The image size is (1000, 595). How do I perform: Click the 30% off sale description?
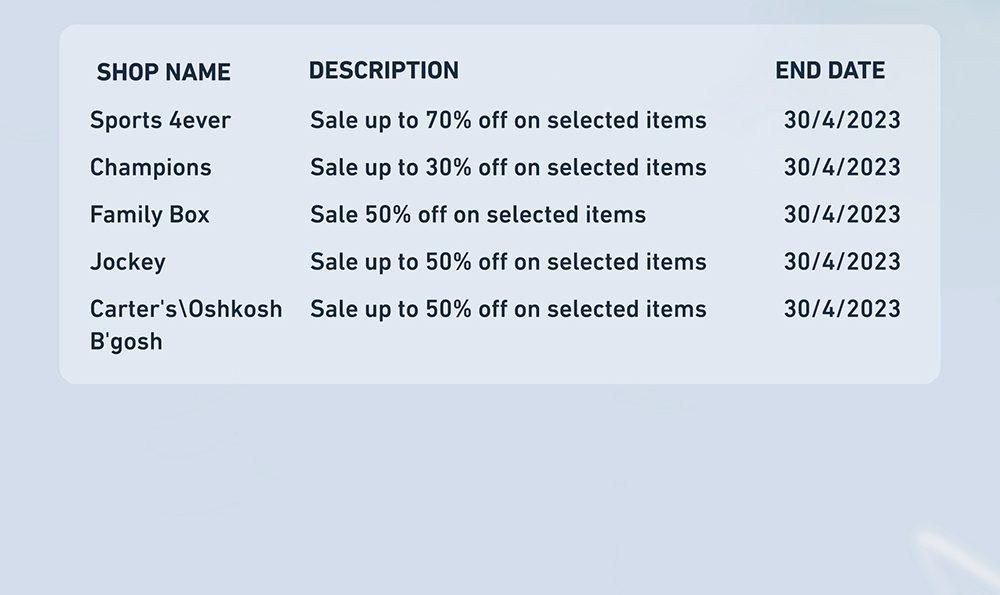tap(508, 167)
